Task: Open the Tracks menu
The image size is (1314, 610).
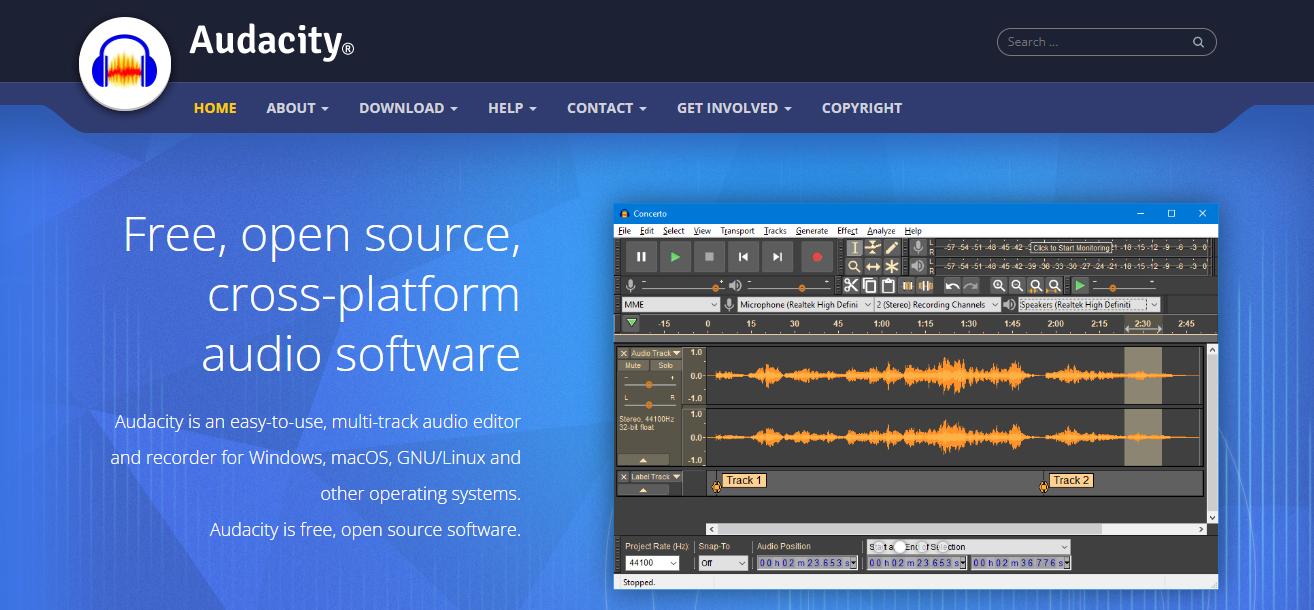Action: point(775,231)
